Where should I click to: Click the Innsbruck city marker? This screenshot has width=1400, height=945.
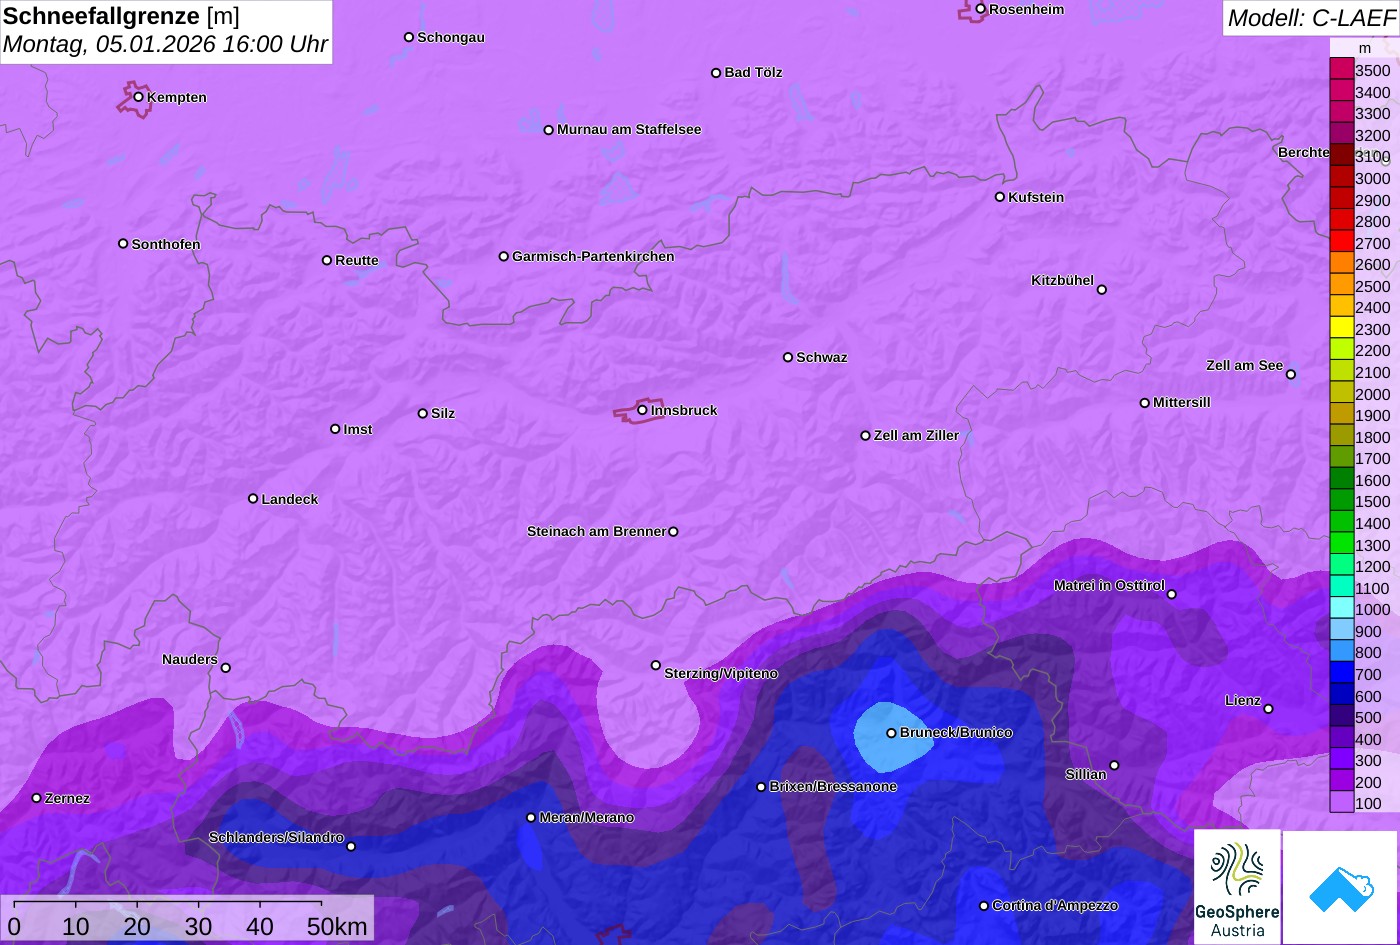pyautogui.click(x=642, y=410)
